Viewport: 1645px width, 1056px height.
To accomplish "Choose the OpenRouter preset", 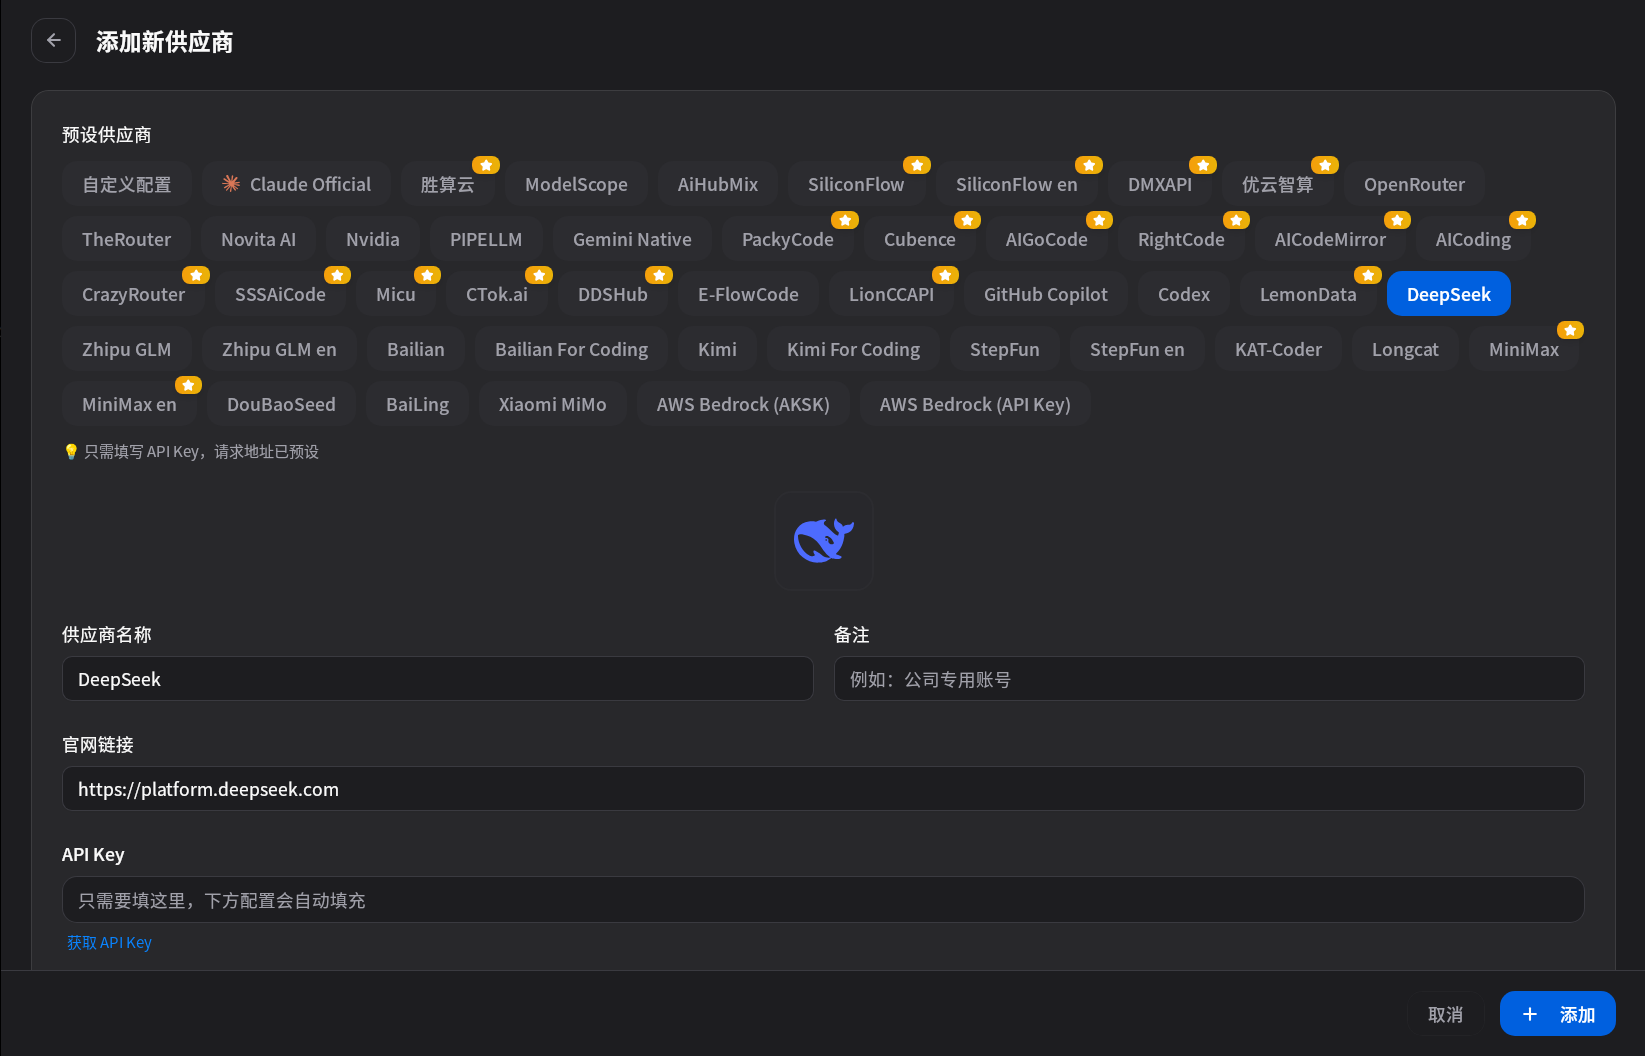I will (x=1414, y=184).
